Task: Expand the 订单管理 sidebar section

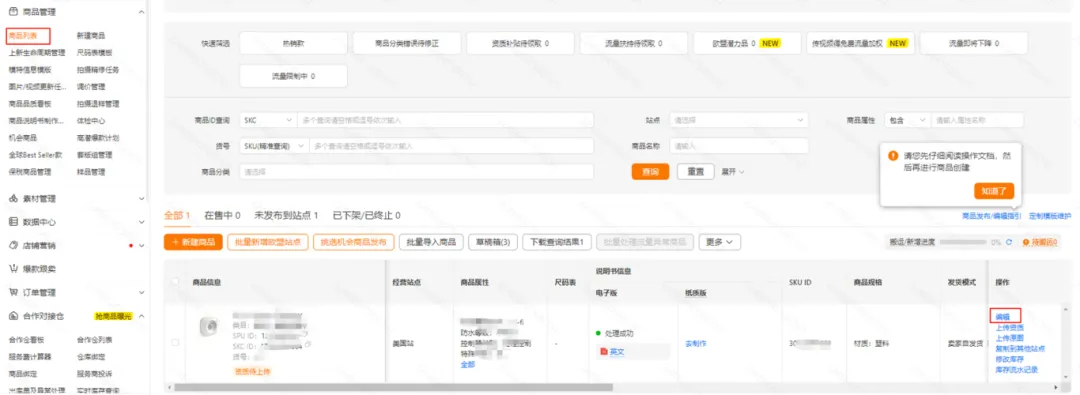Action: pyautogui.click(x=141, y=293)
